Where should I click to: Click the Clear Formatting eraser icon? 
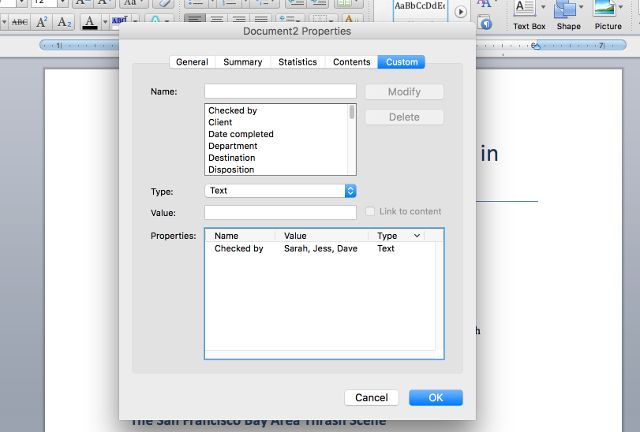click(x=162, y=3)
